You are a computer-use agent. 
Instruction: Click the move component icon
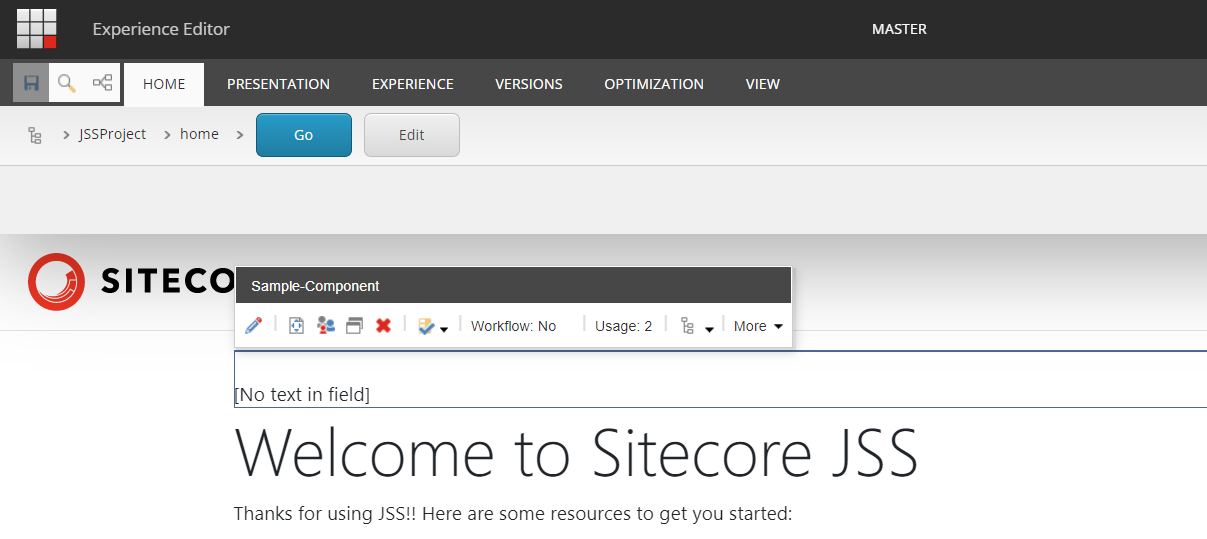296,326
